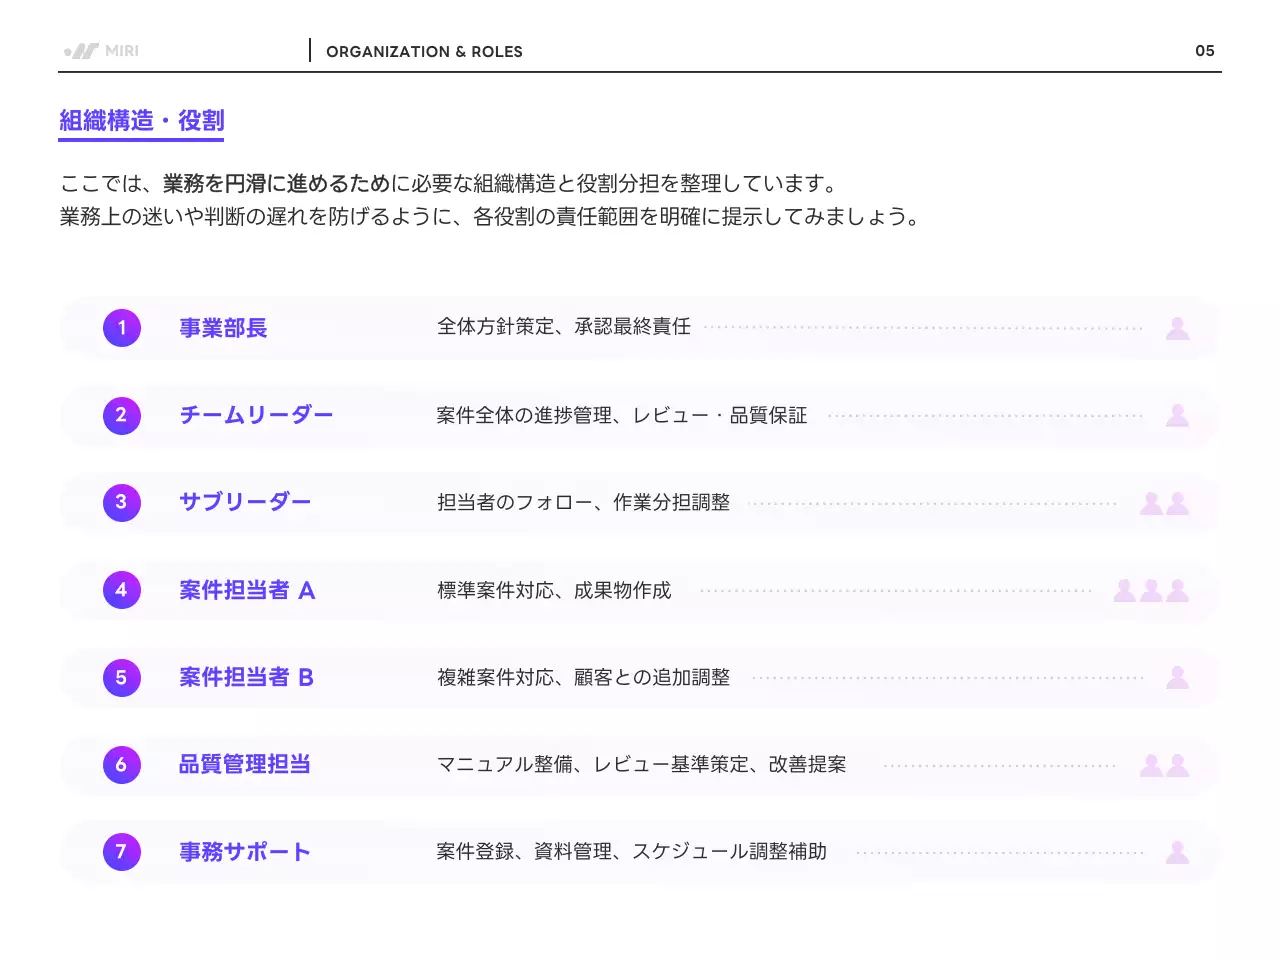Screen dimensions: 1280x960
Task: Click the MIRI logo in the header
Action: 100,50
